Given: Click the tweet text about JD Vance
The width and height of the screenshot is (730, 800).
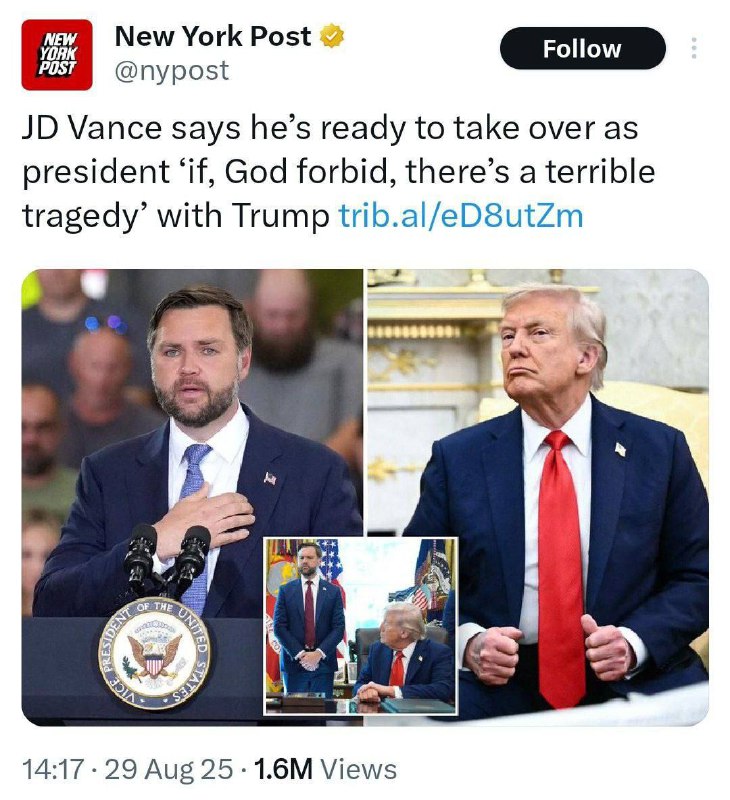Looking at the screenshot, I should tap(339, 172).
